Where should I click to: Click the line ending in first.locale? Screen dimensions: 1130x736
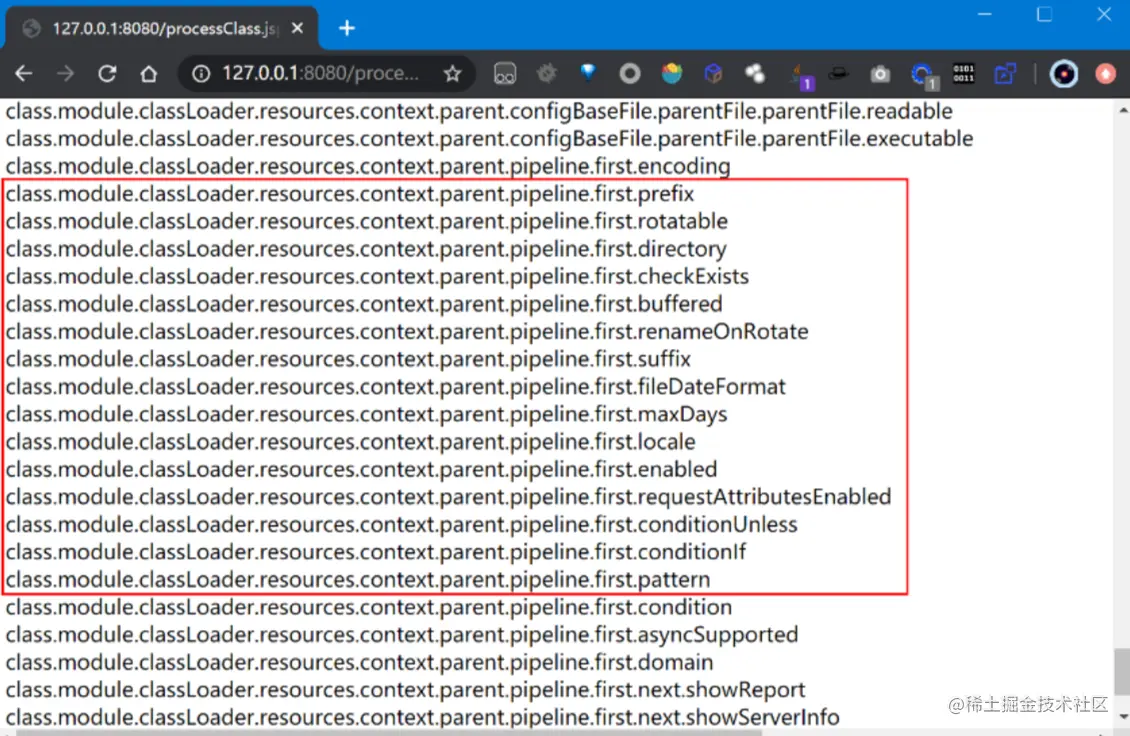(x=350, y=442)
